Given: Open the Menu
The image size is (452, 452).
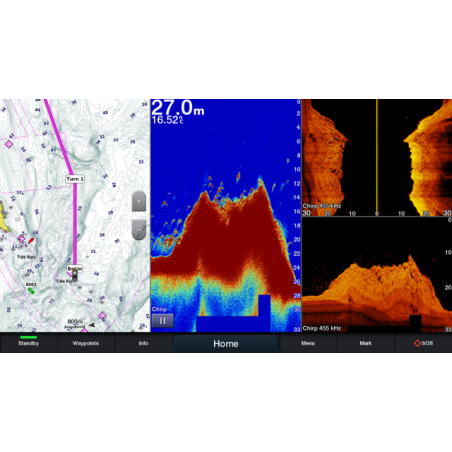Looking at the screenshot, I should point(308,343).
